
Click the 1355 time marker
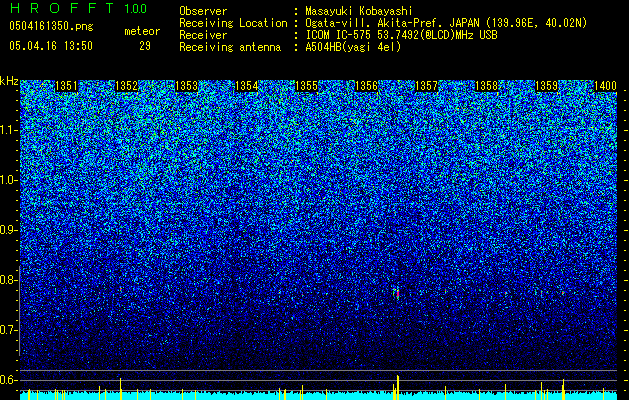click(x=306, y=86)
